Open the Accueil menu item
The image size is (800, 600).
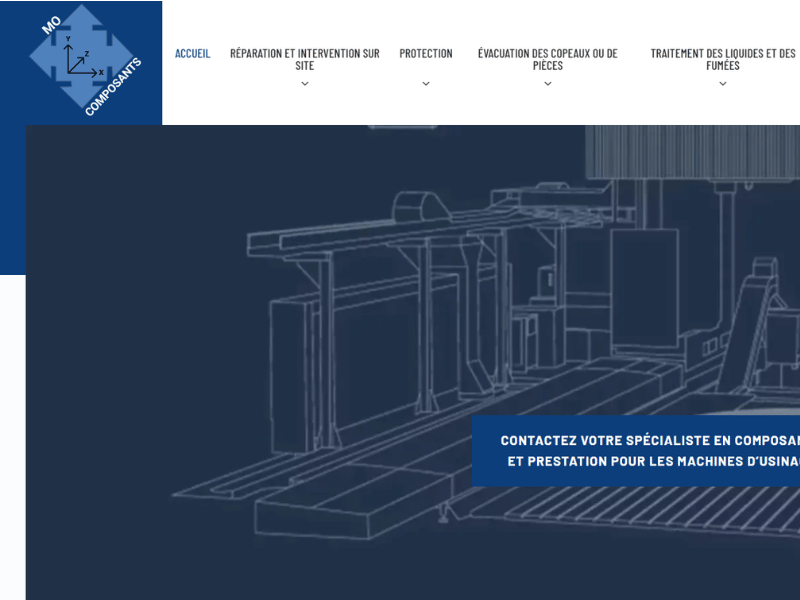click(192, 54)
